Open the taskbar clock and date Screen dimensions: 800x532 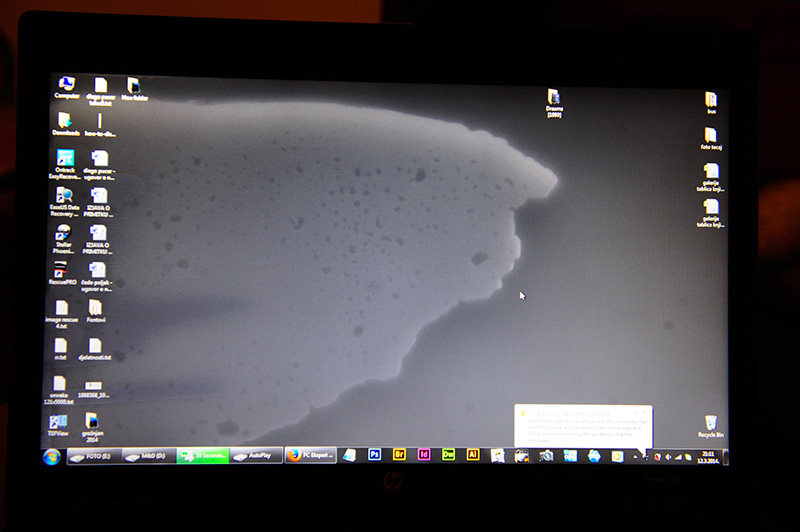pyautogui.click(x=709, y=457)
